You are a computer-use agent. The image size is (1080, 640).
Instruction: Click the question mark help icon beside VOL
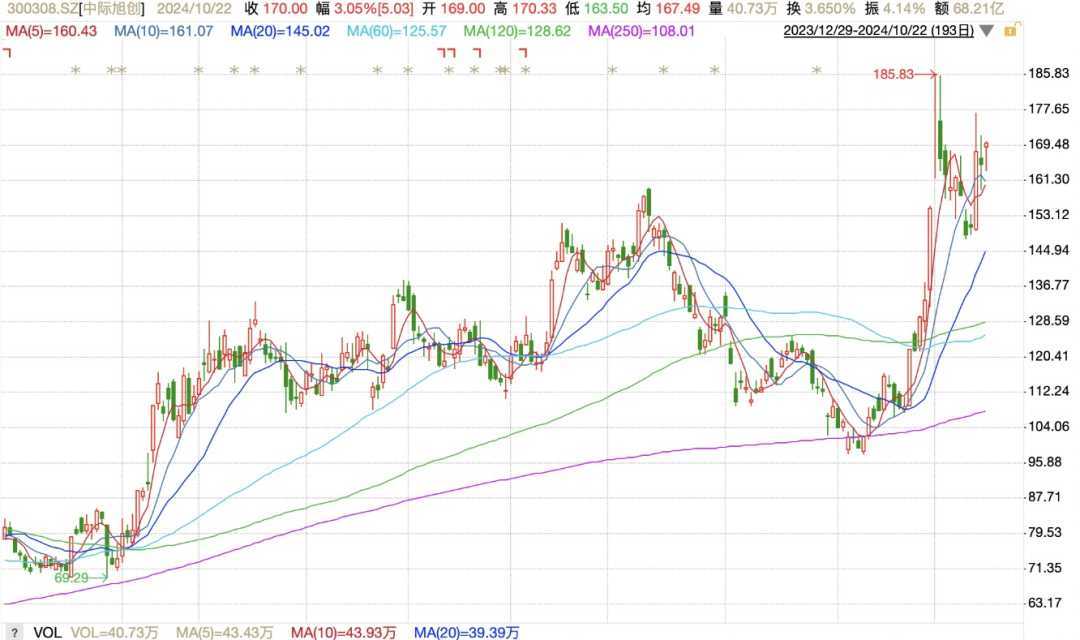pyautogui.click(x=15, y=632)
